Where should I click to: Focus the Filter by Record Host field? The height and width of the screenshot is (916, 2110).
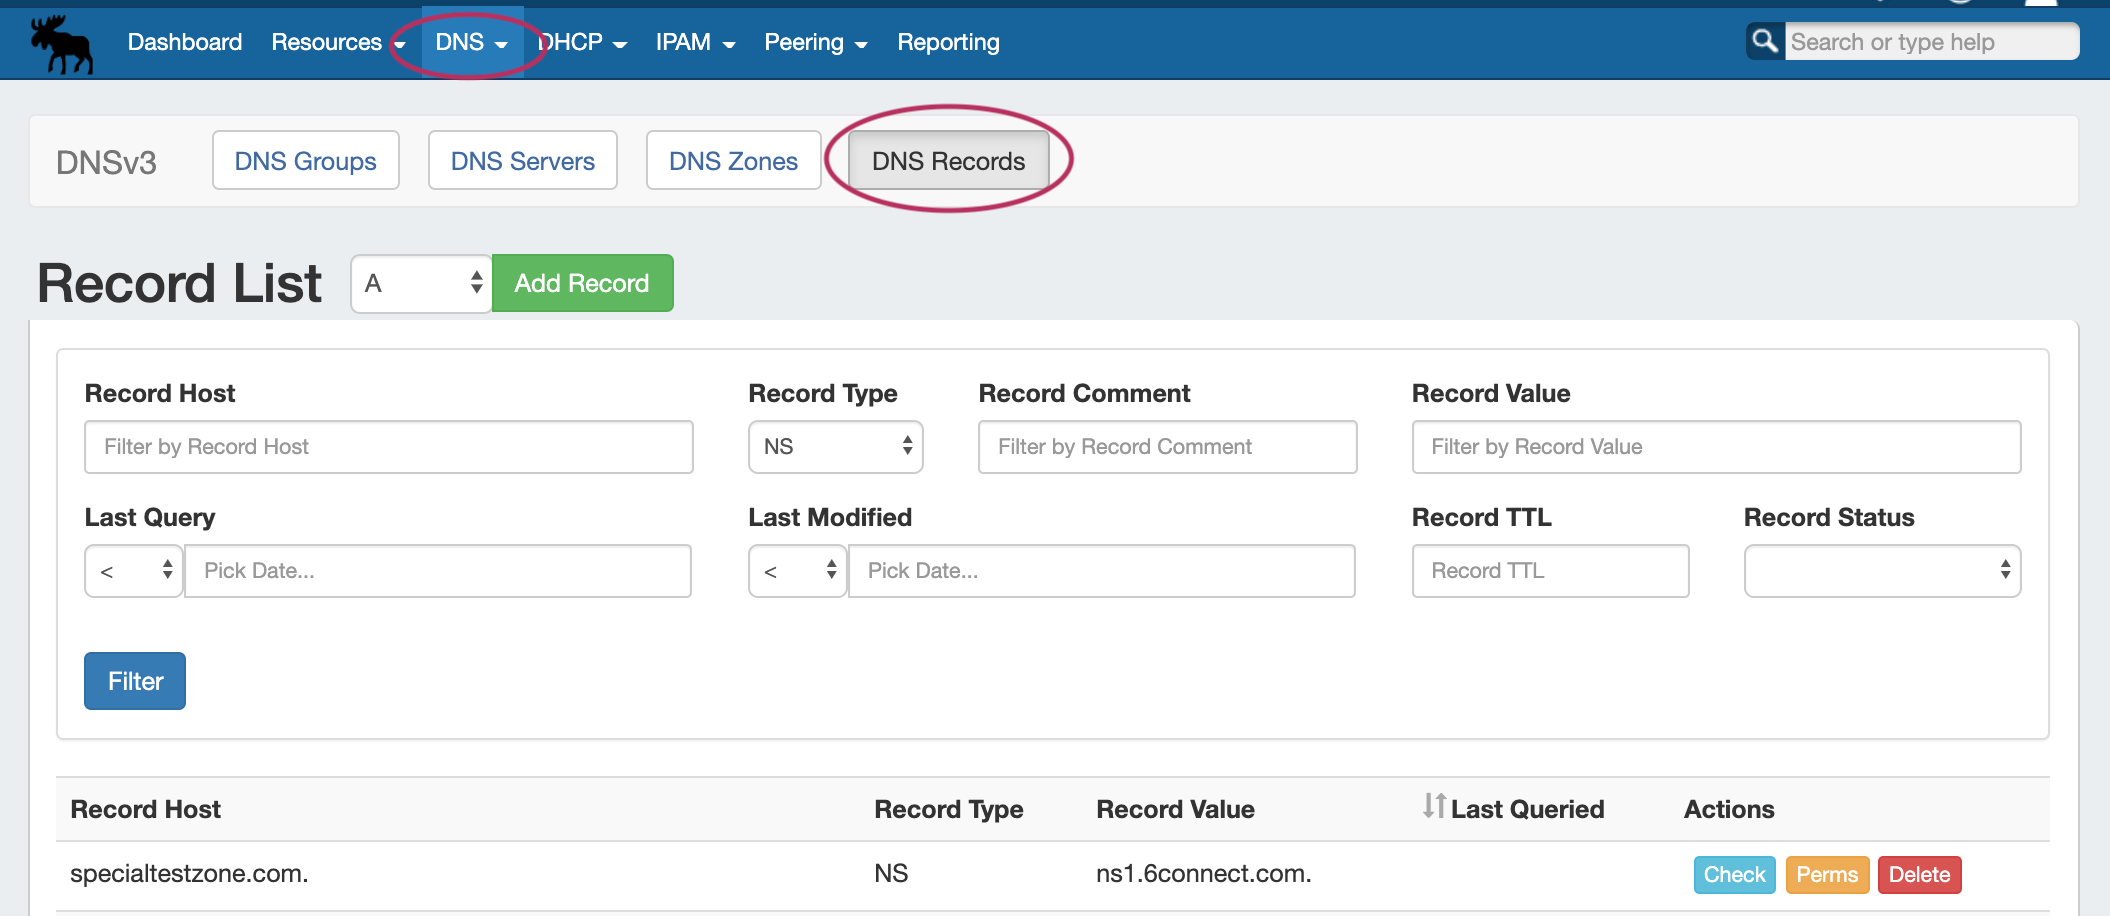tap(388, 447)
